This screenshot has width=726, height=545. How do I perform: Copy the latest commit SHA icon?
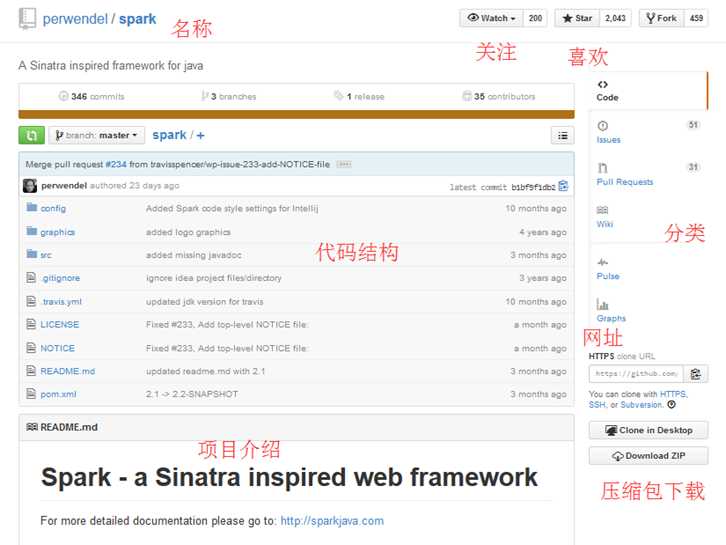pyautogui.click(x=563, y=186)
